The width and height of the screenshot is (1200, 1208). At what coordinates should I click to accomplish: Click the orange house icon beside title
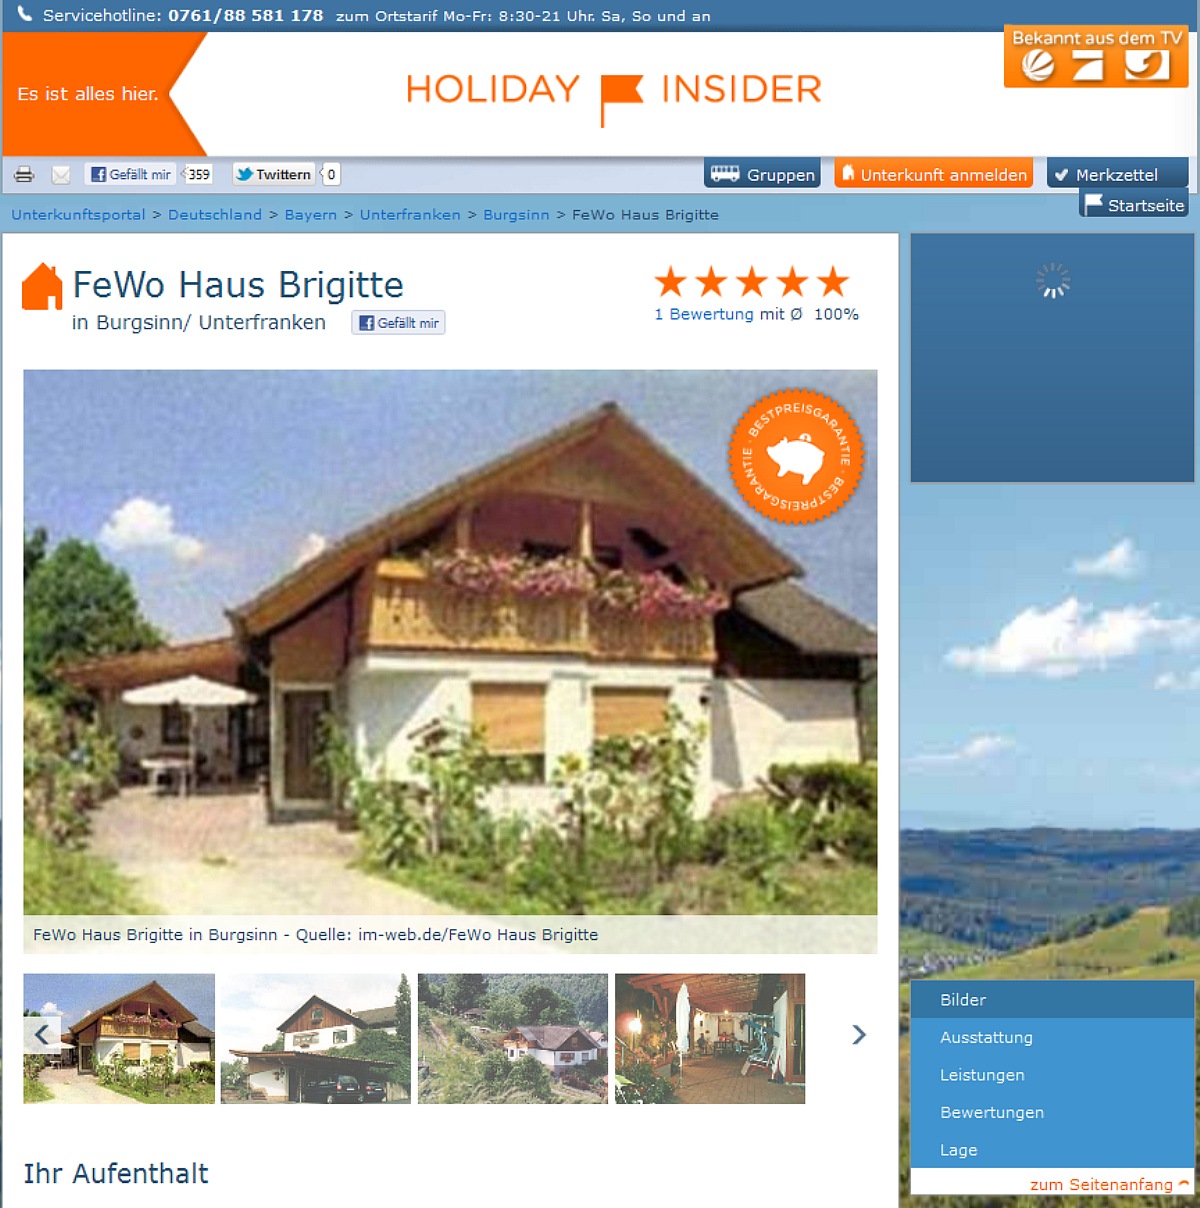point(42,286)
